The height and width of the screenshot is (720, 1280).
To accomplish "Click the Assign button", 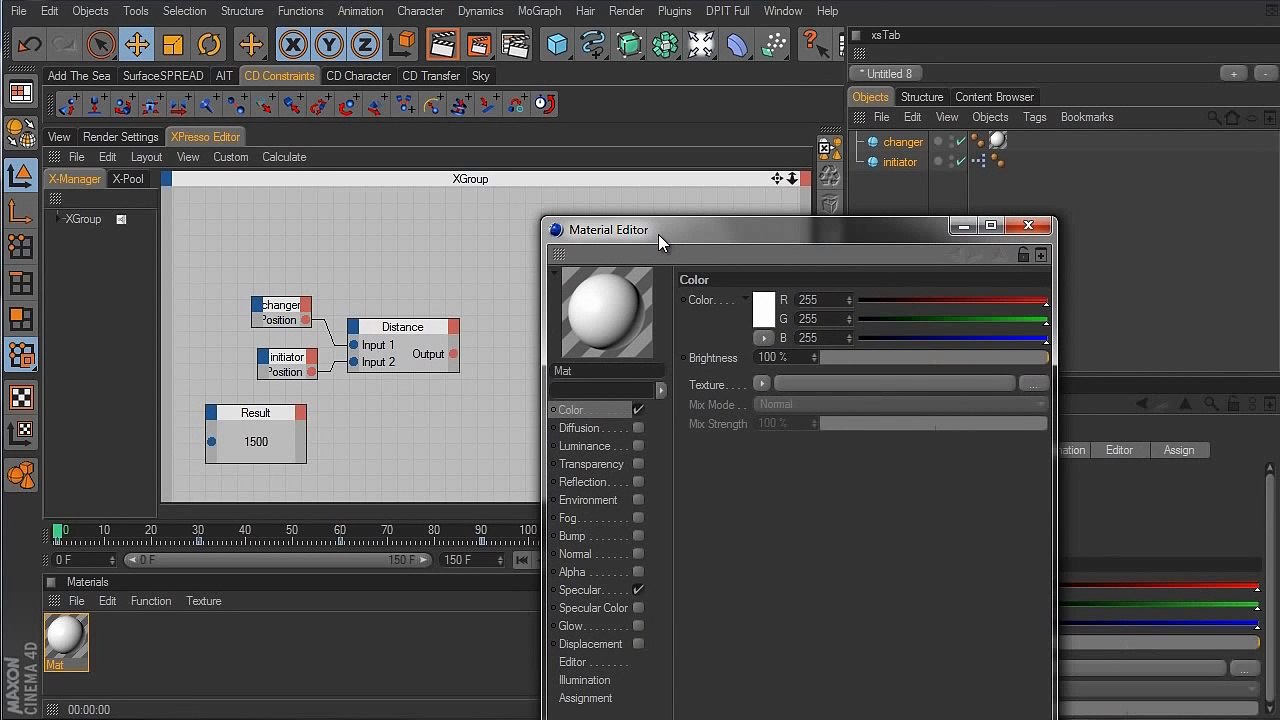I will (1178, 450).
